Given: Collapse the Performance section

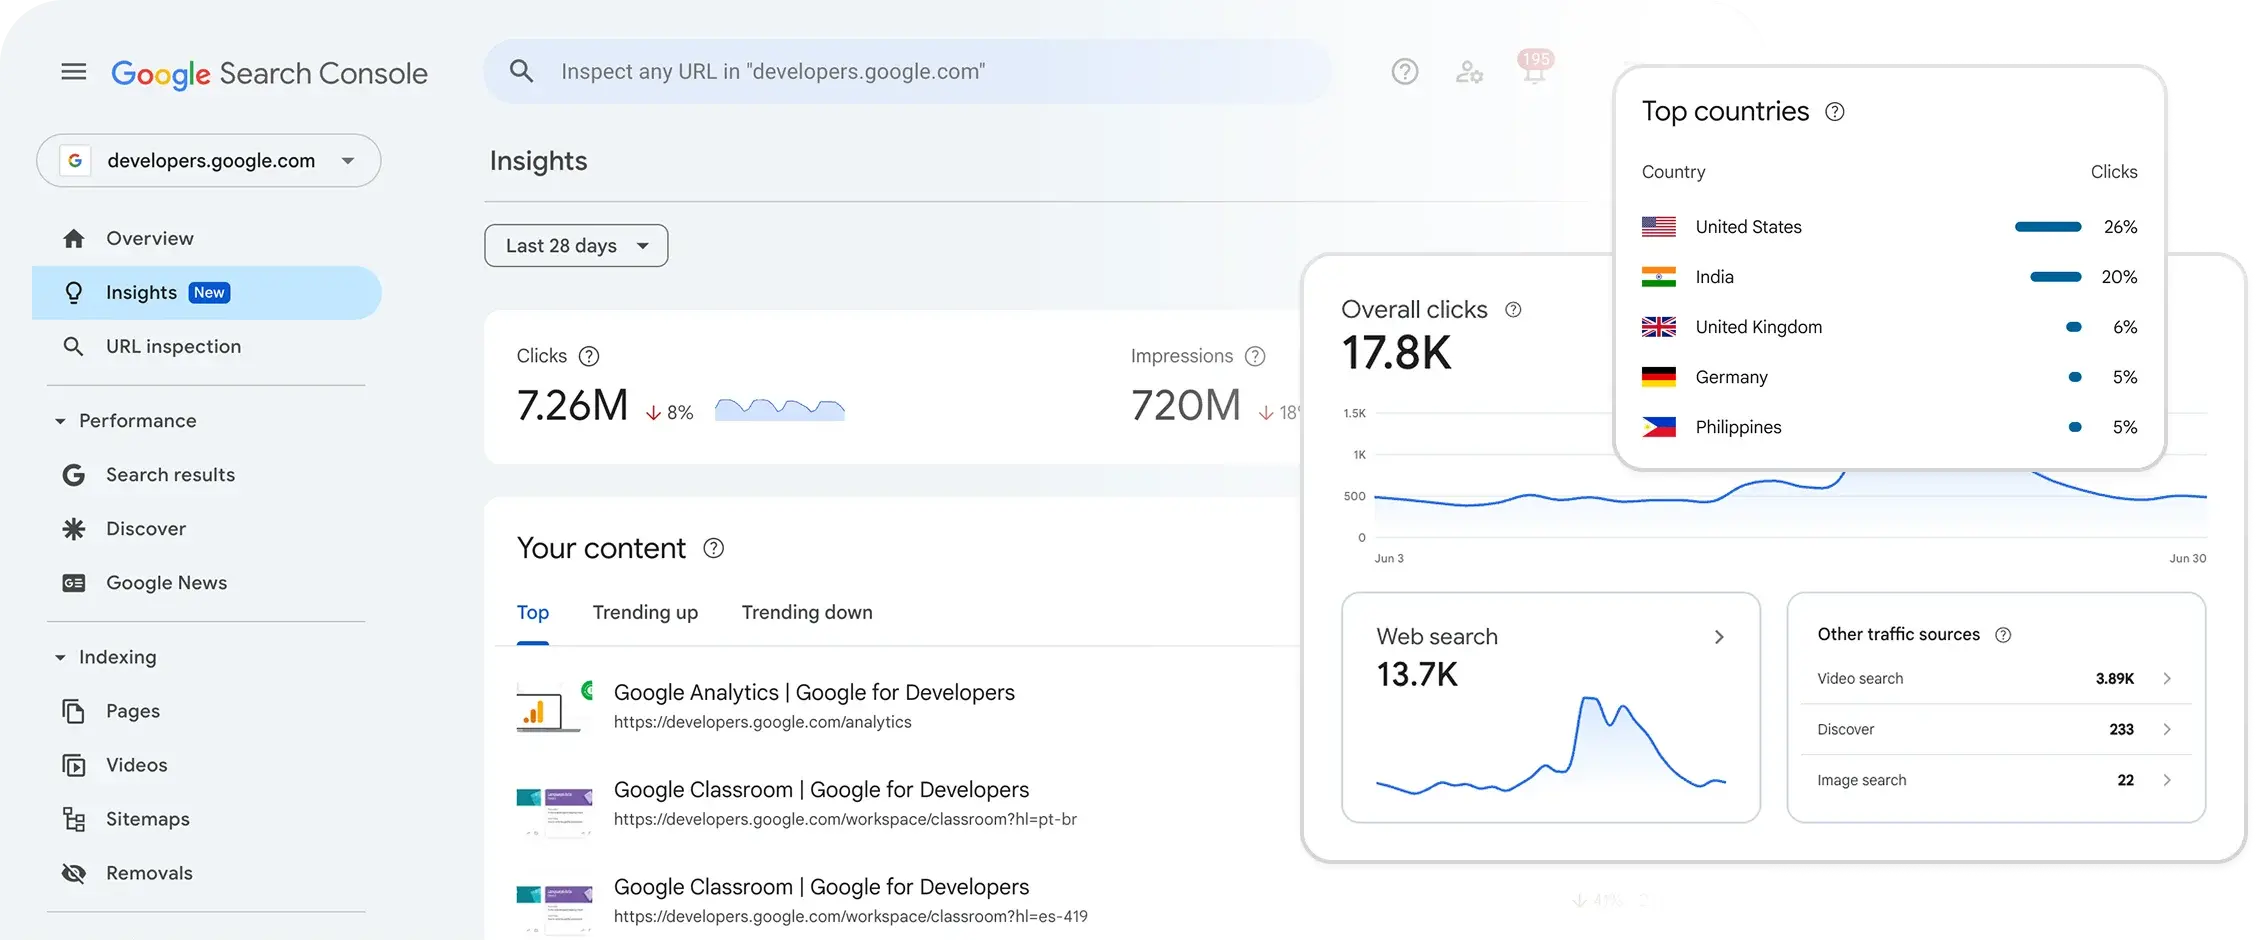Looking at the screenshot, I should point(60,422).
